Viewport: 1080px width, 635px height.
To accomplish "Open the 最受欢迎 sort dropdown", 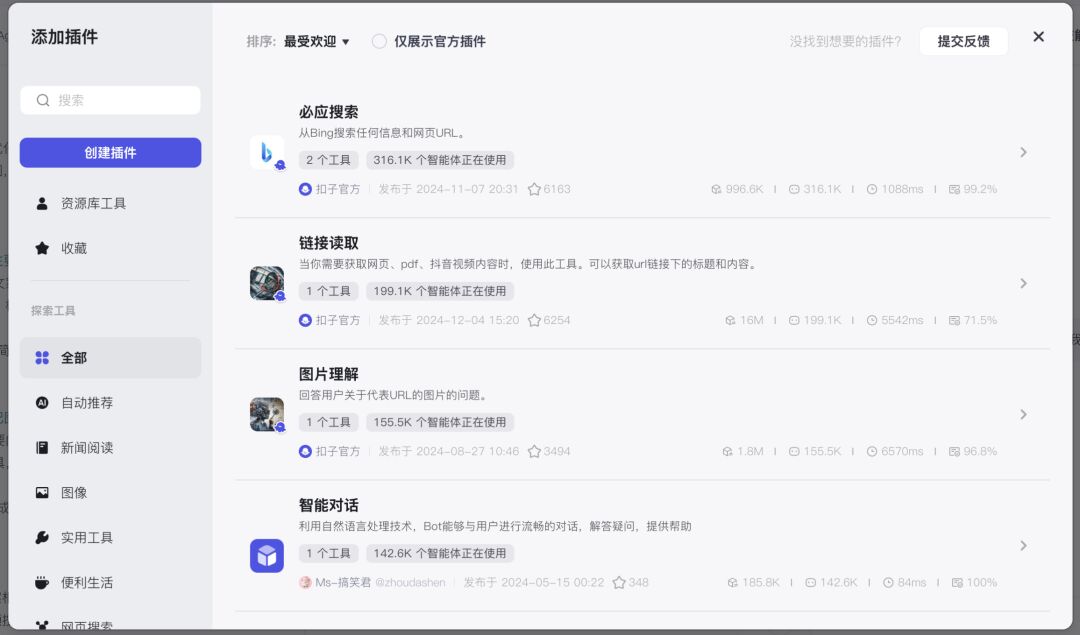I will (x=317, y=41).
